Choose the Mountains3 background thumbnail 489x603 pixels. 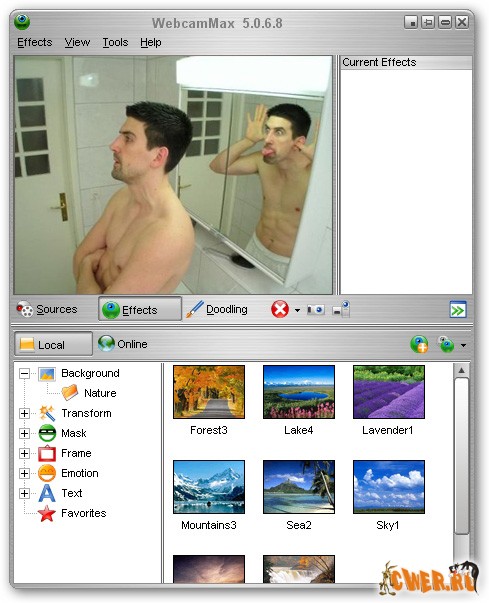[209, 487]
